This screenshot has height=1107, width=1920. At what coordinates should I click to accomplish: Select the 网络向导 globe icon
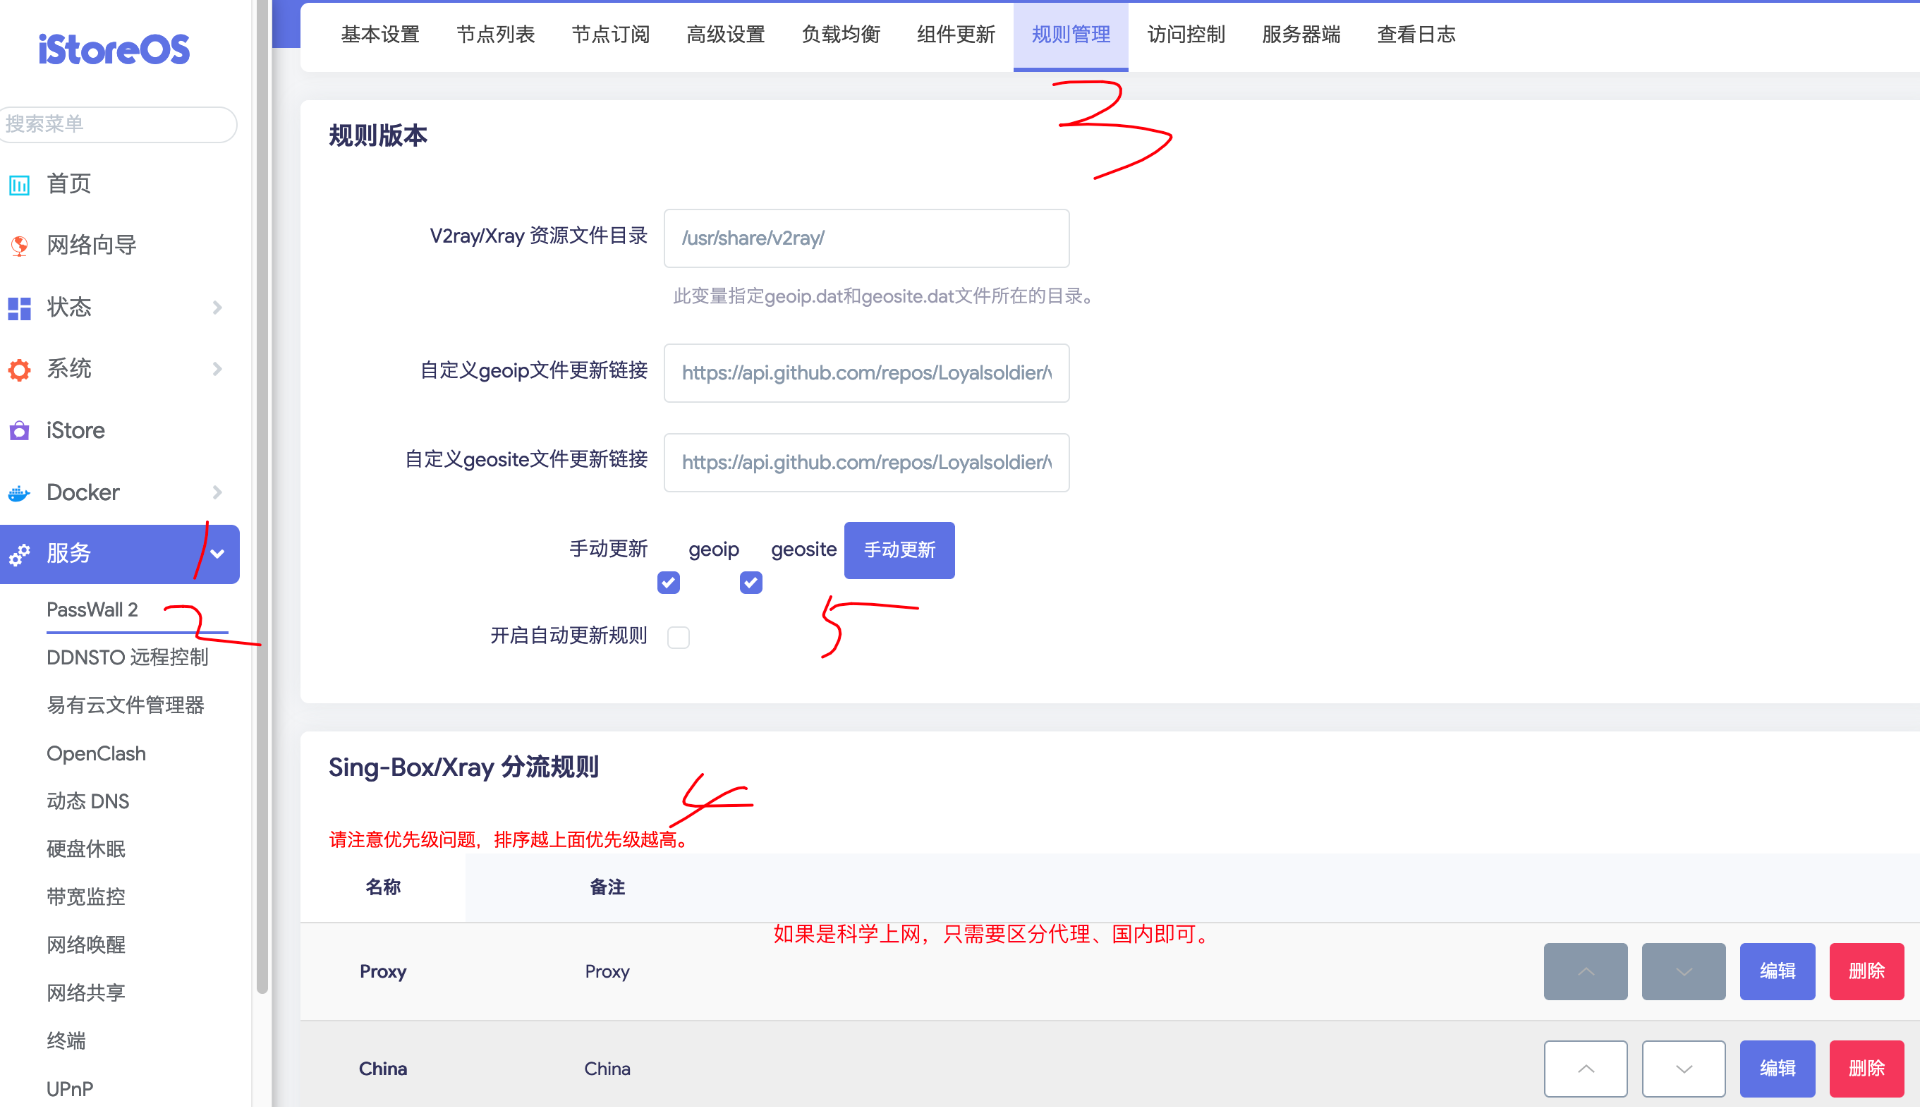pyautogui.click(x=19, y=245)
